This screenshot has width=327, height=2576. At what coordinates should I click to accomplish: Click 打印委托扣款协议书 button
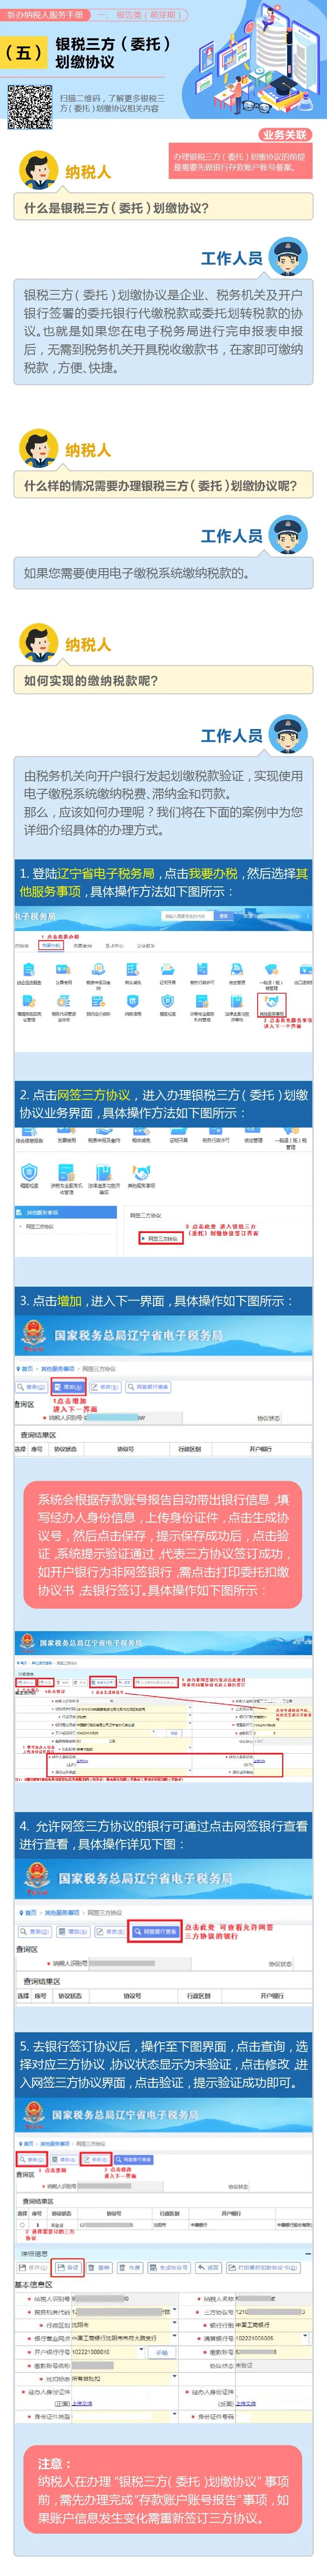tap(263, 2268)
